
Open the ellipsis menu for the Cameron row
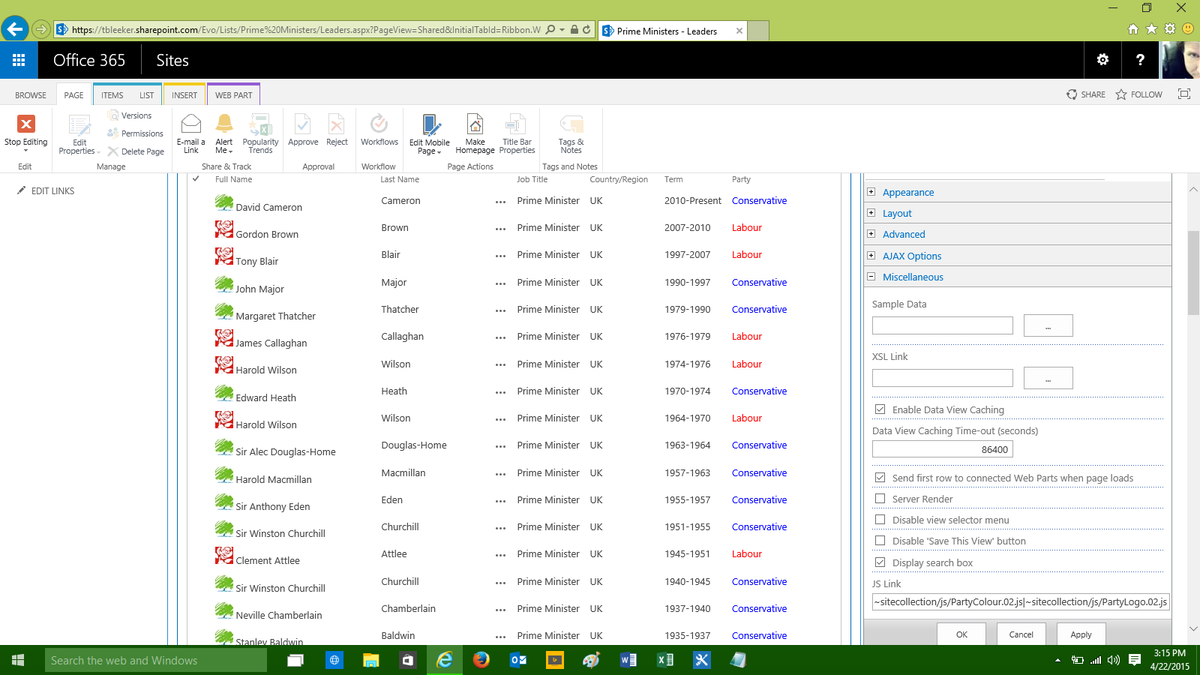coord(500,201)
